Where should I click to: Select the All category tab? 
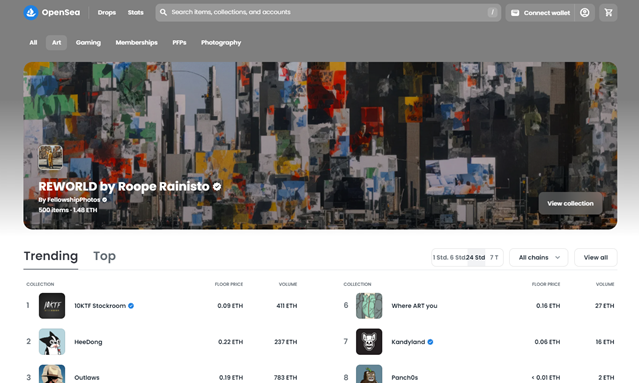(33, 42)
